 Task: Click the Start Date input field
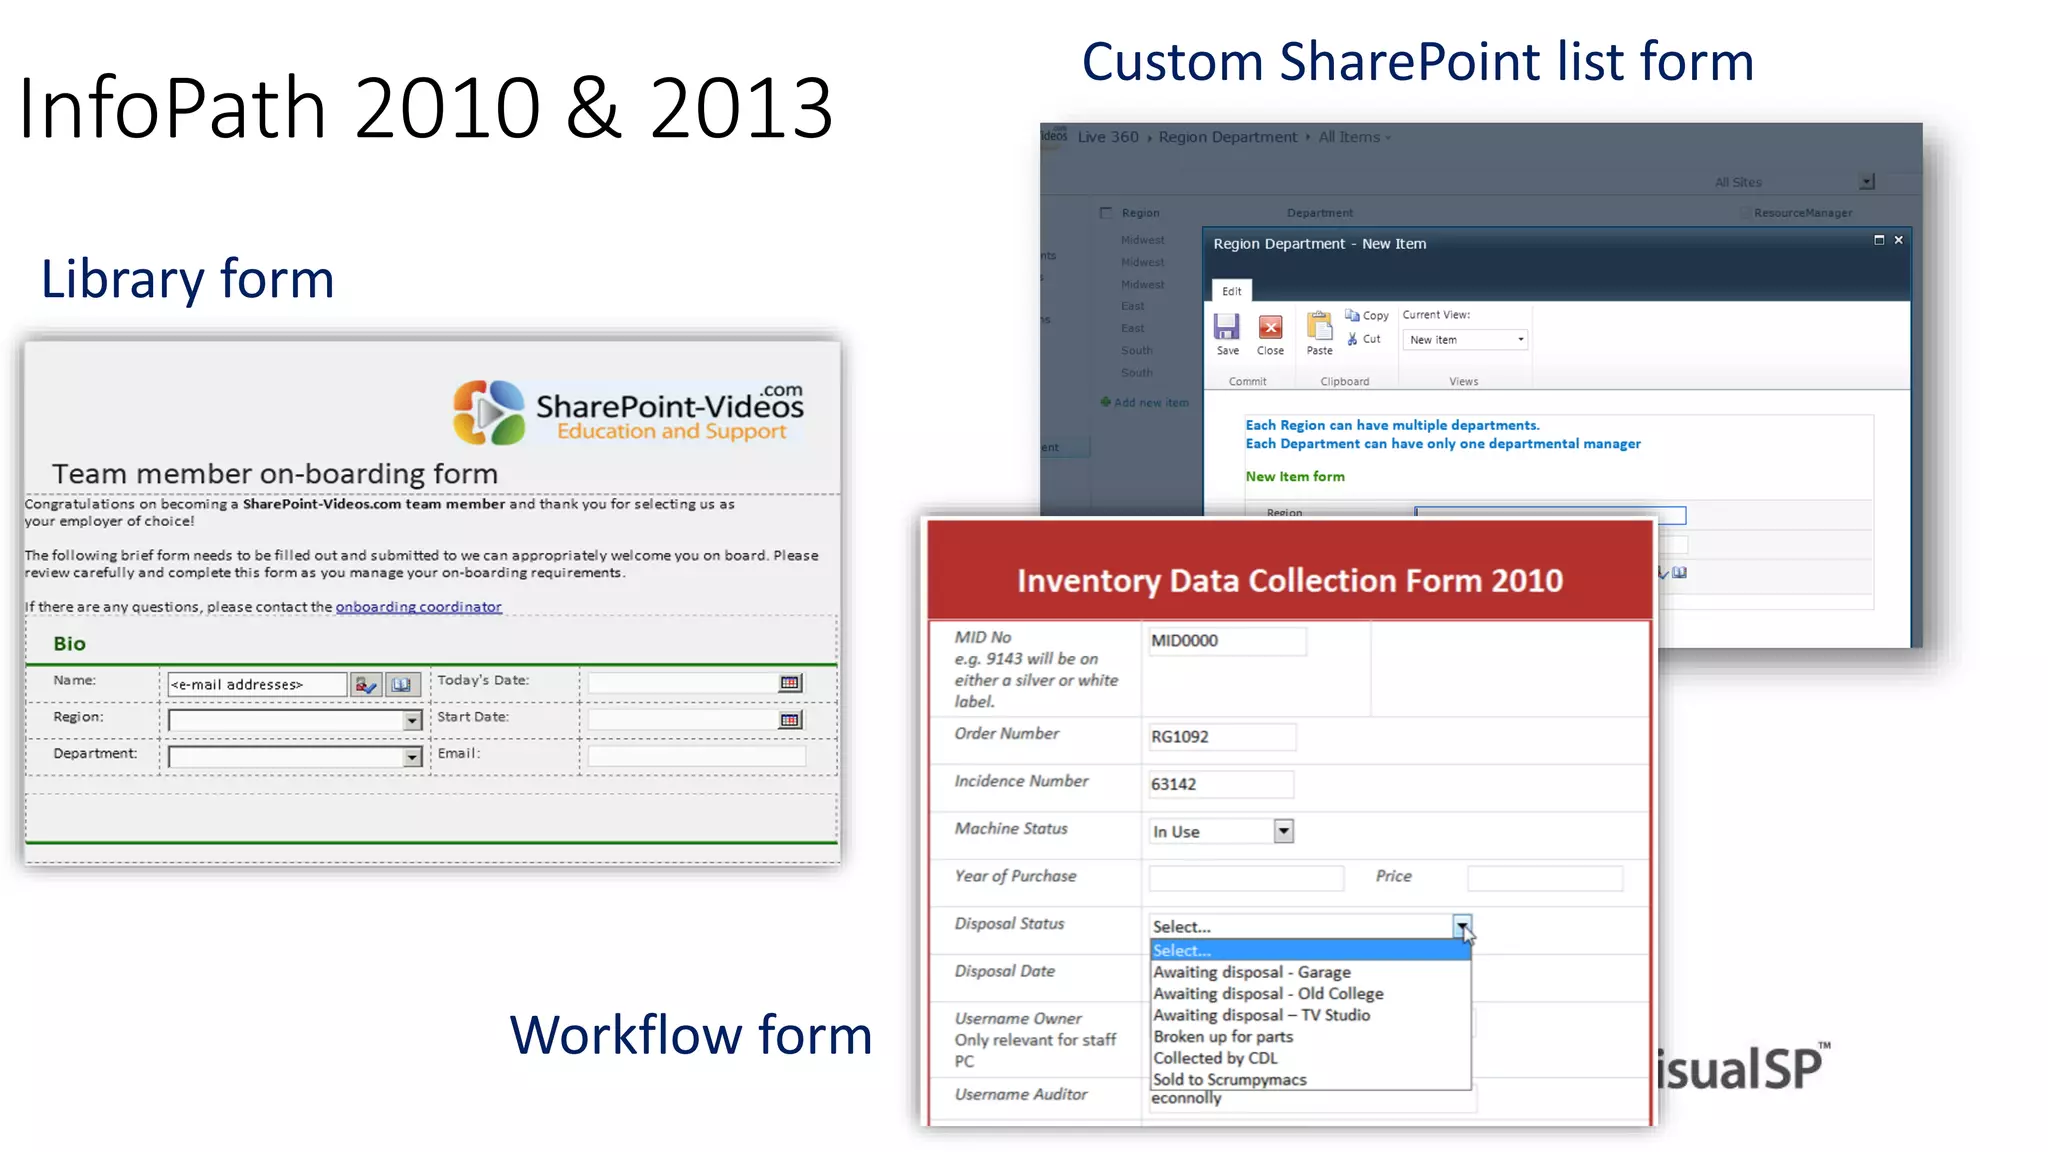coord(684,720)
